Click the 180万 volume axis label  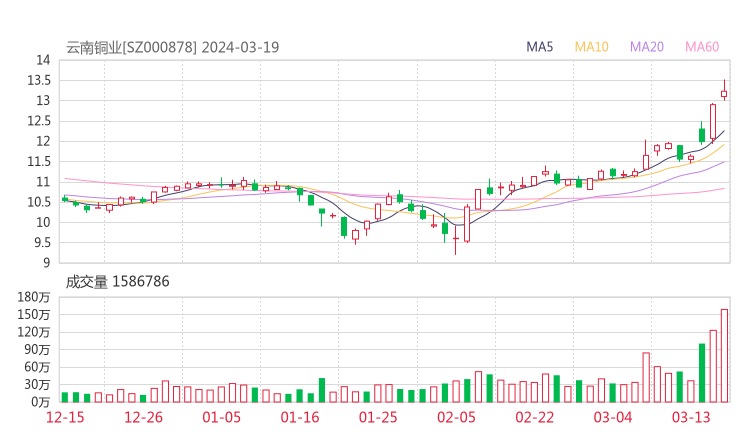point(34,297)
